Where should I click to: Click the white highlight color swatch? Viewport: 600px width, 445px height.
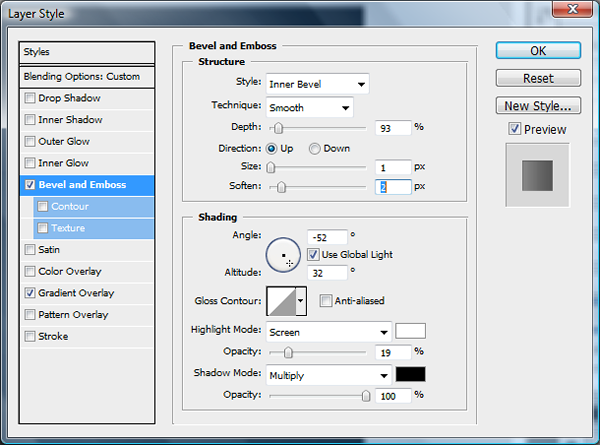pos(411,331)
